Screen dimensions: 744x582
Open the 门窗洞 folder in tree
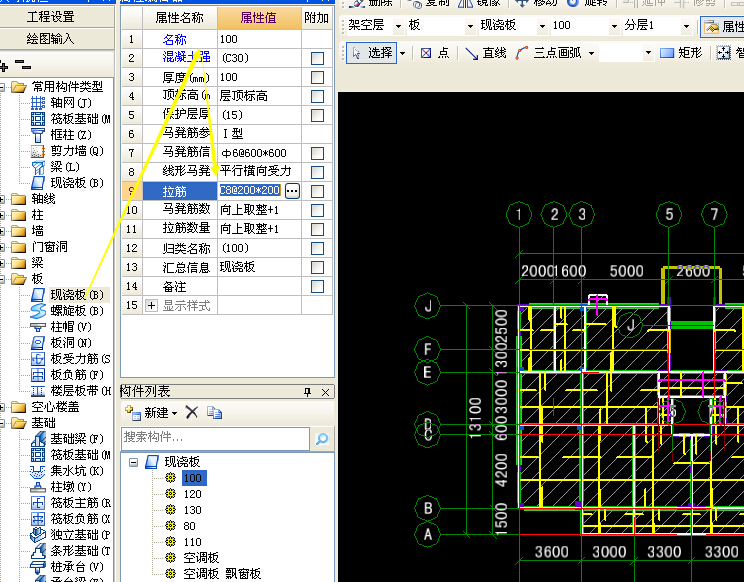tap(39, 247)
